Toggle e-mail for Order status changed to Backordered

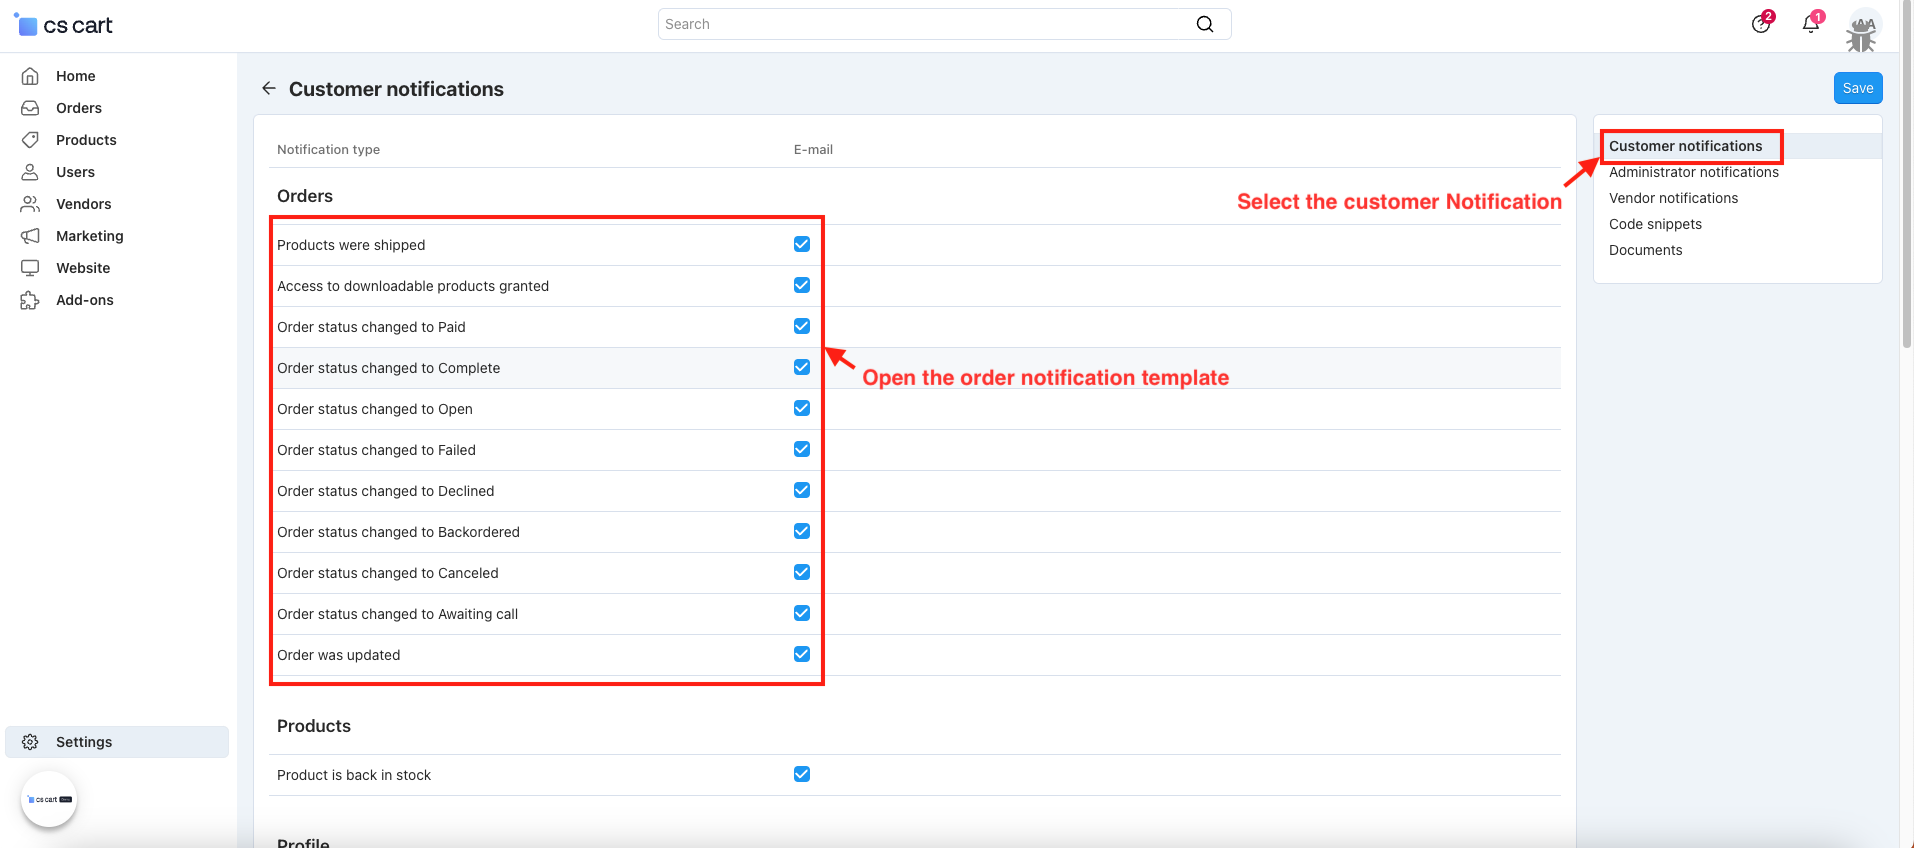802,531
